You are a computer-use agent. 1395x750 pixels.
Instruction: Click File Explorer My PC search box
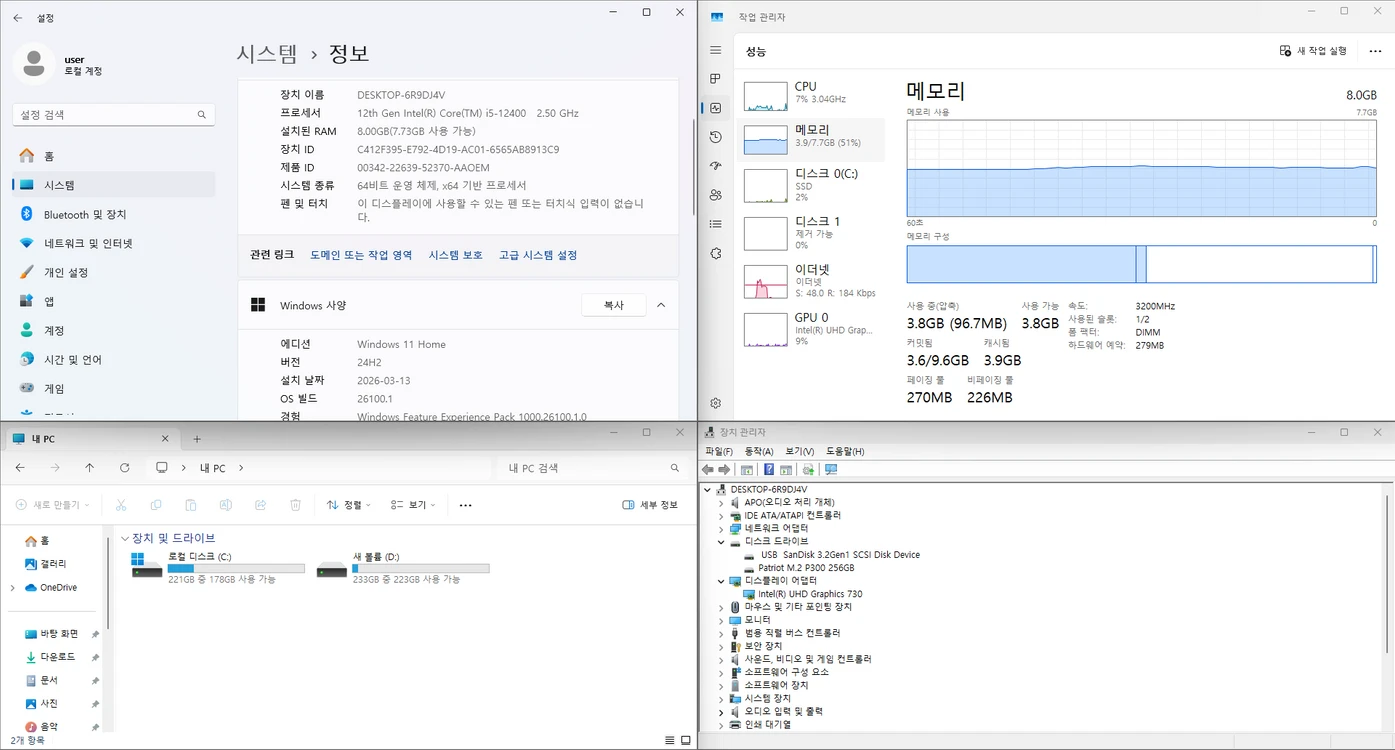click(x=594, y=468)
